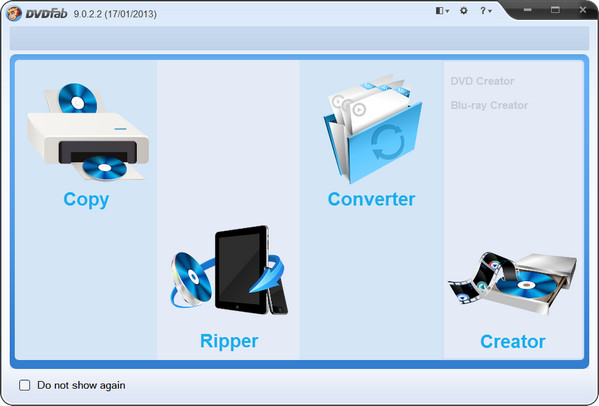Click the DVDFab logo mascot icon
This screenshot has height=406, width=599.
(14, 14)
